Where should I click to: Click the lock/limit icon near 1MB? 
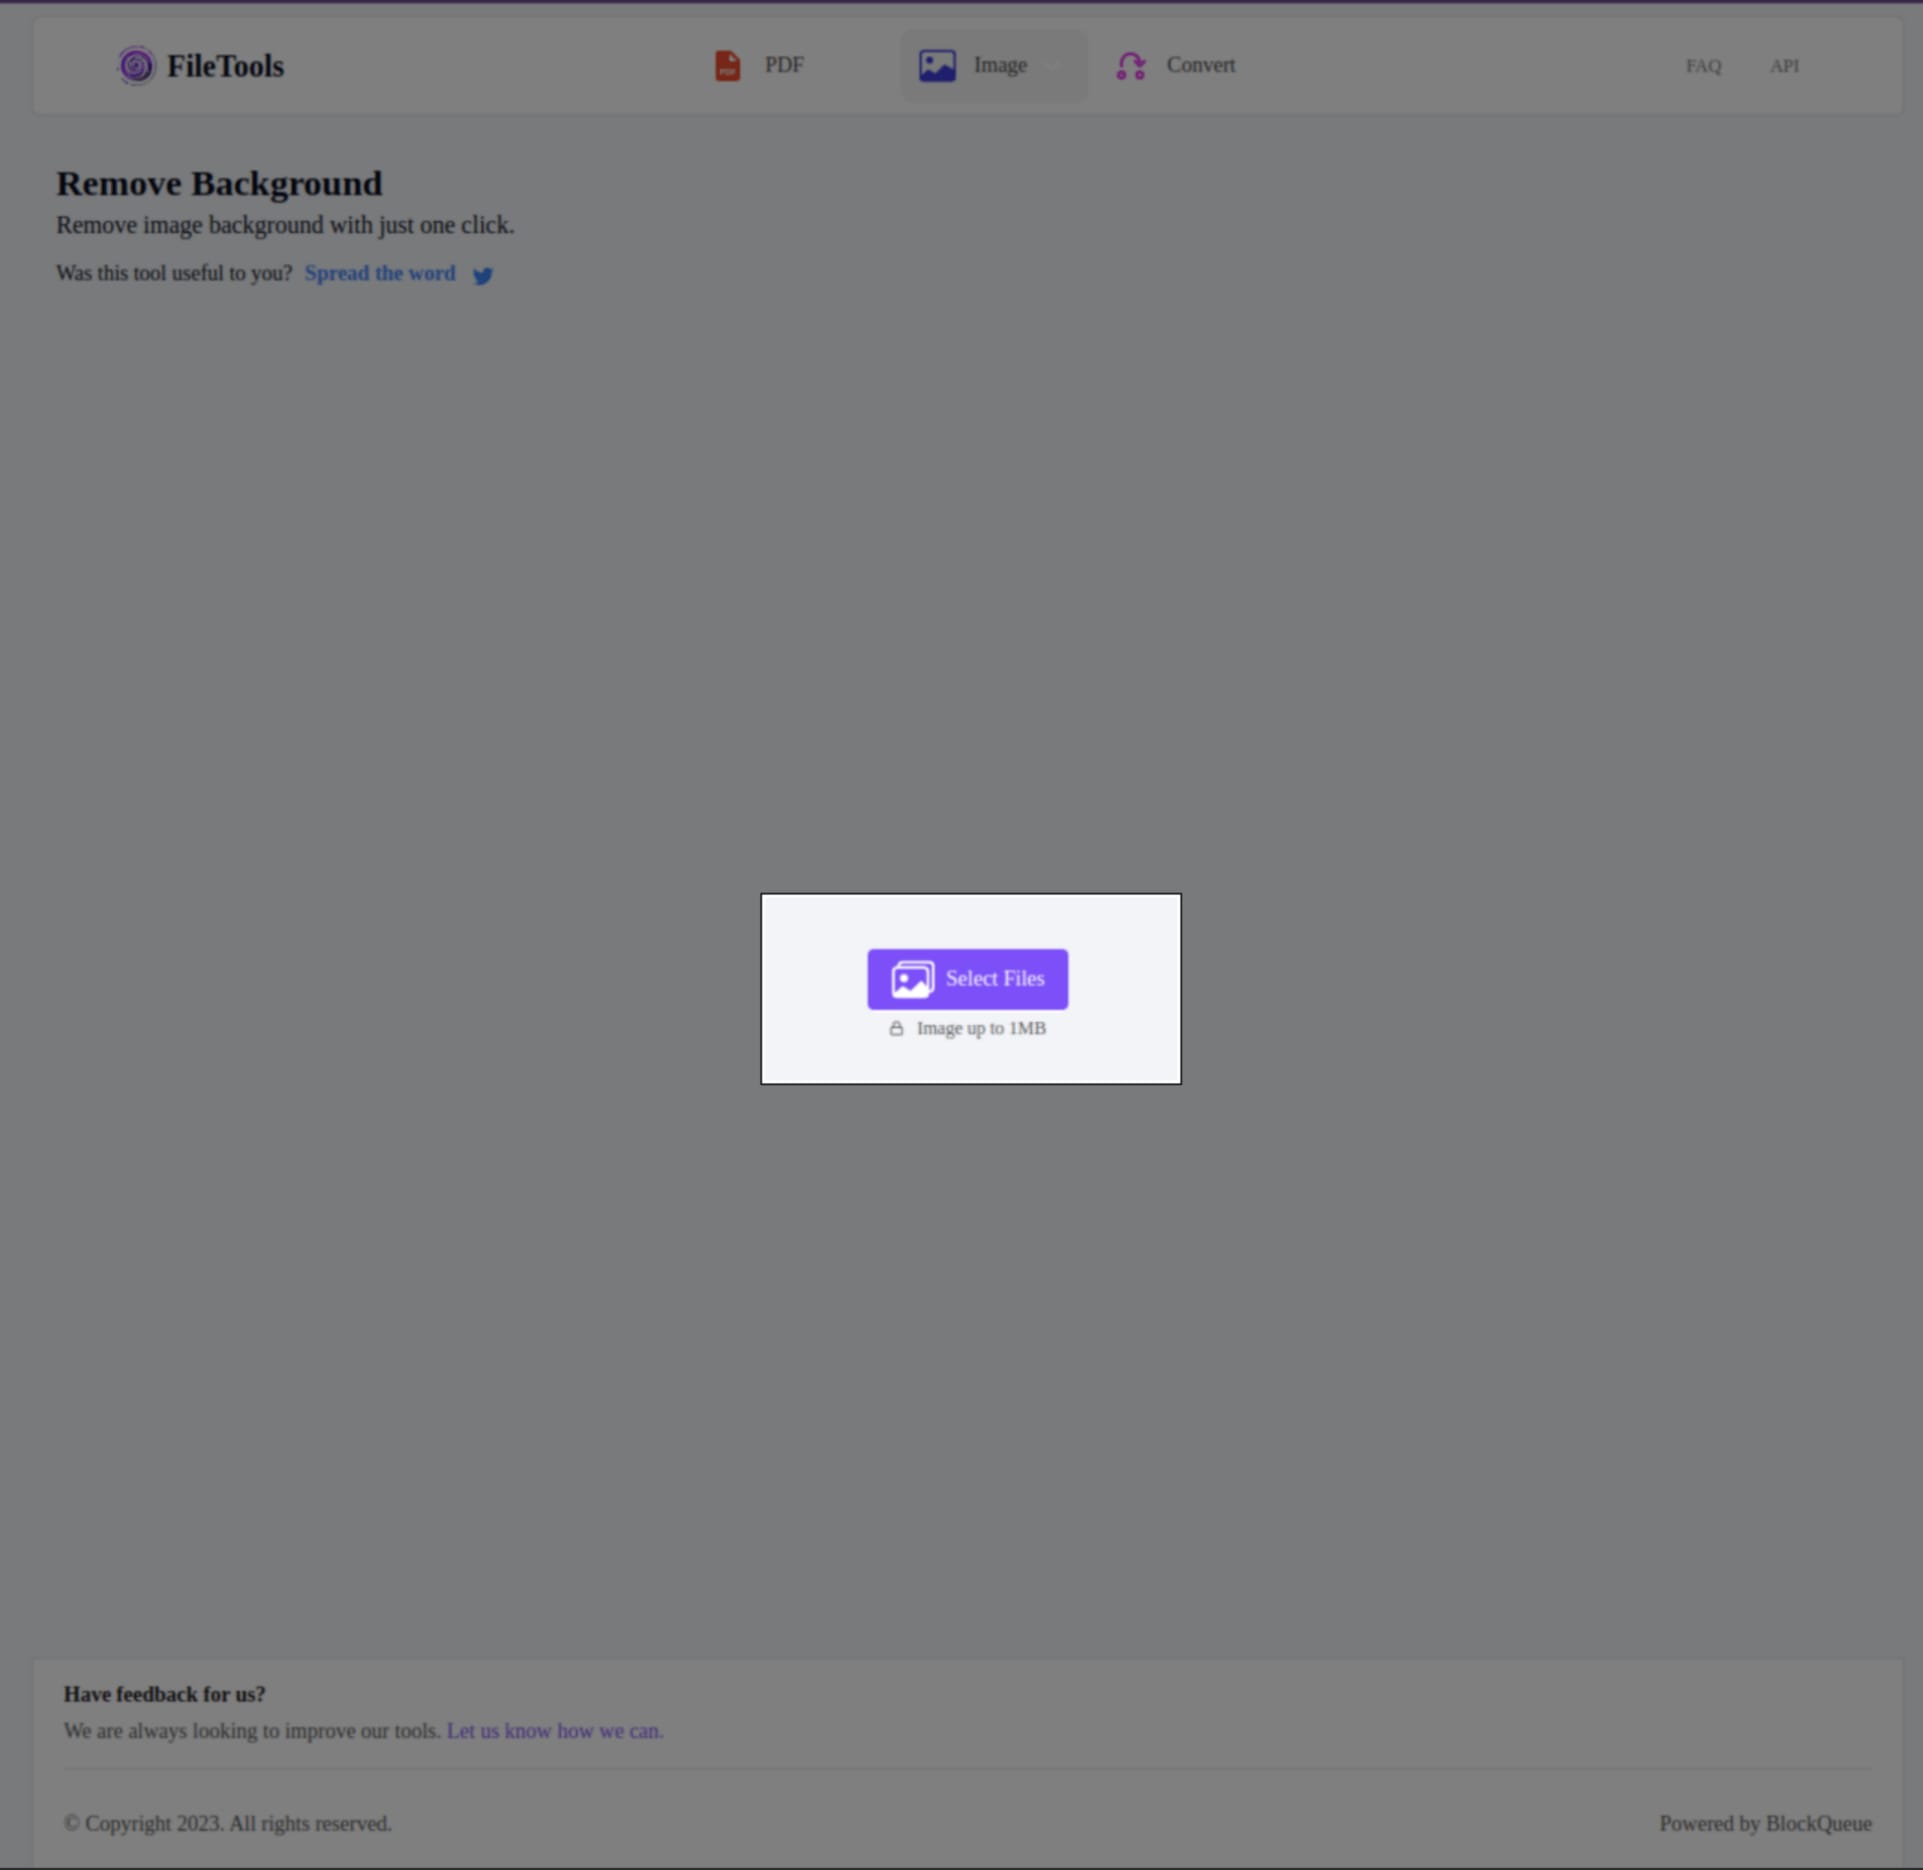(x=896, y=1029)
